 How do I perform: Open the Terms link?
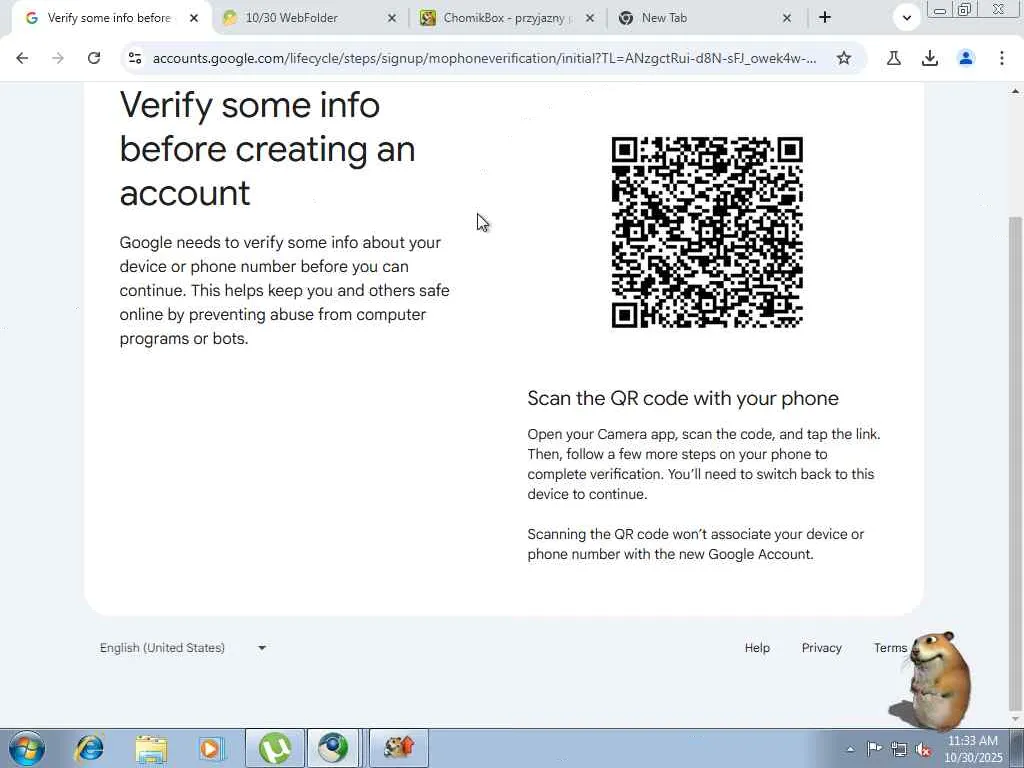[x=890, y=648]
